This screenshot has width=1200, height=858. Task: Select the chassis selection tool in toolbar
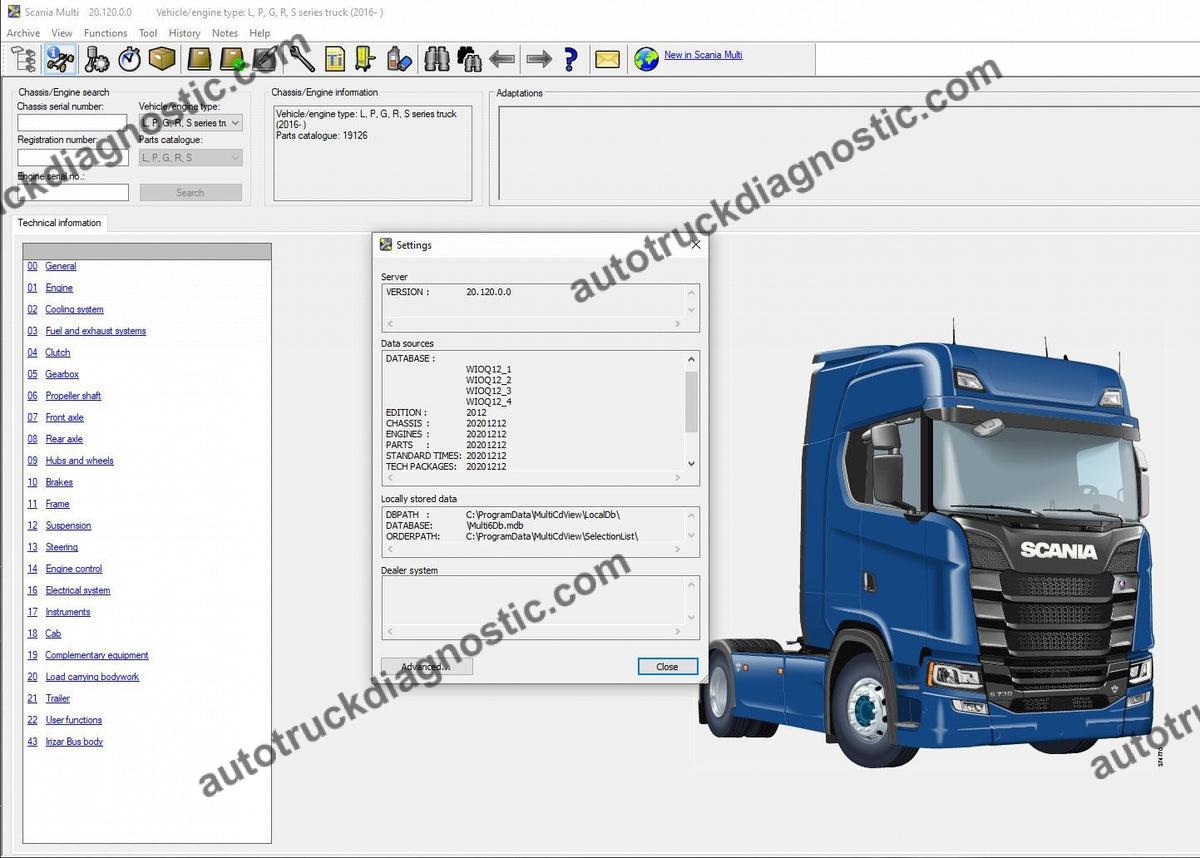point(59,59)
